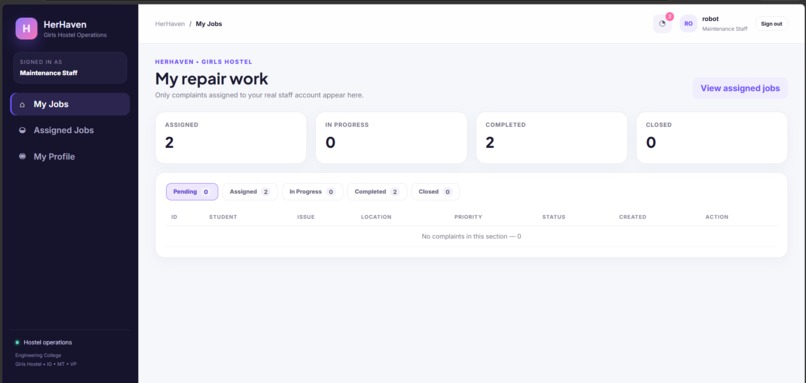Click the My Jobs breadcrumb

point(209,24)
